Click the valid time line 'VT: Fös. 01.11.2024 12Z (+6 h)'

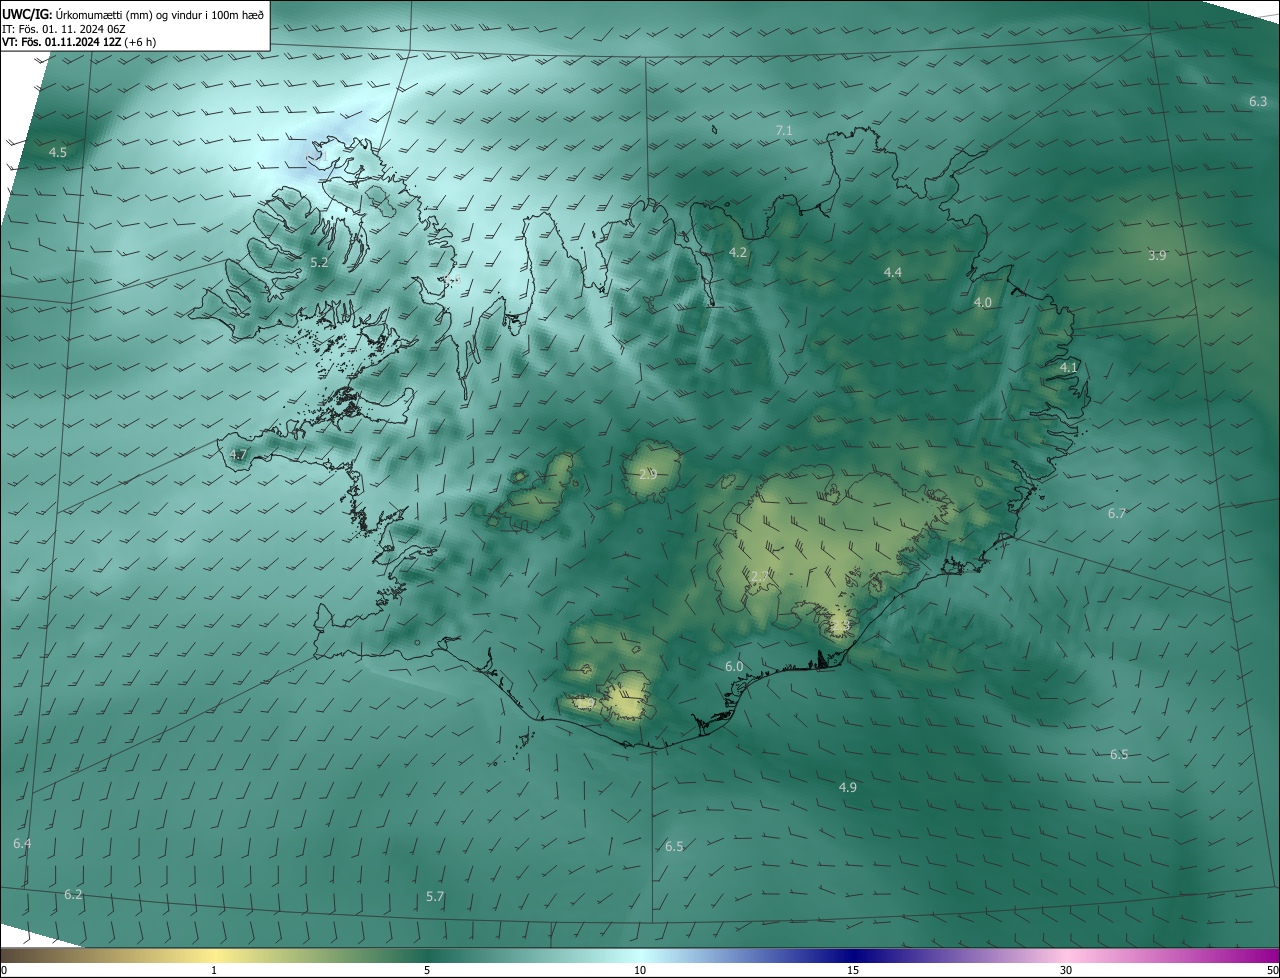[x=79, y=42]
